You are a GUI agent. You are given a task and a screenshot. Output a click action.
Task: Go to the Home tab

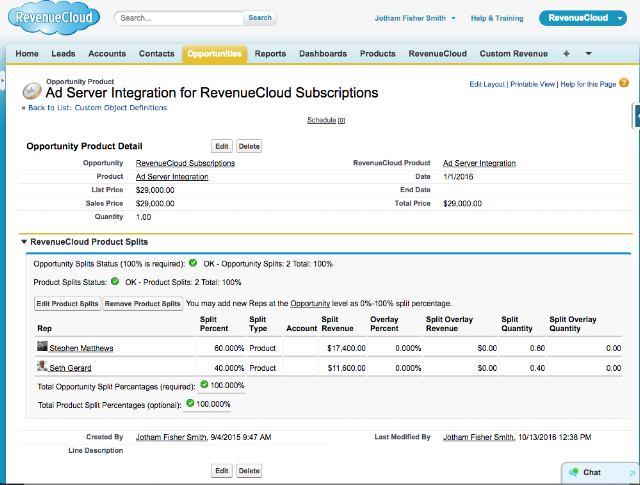(x=27, y=54)
